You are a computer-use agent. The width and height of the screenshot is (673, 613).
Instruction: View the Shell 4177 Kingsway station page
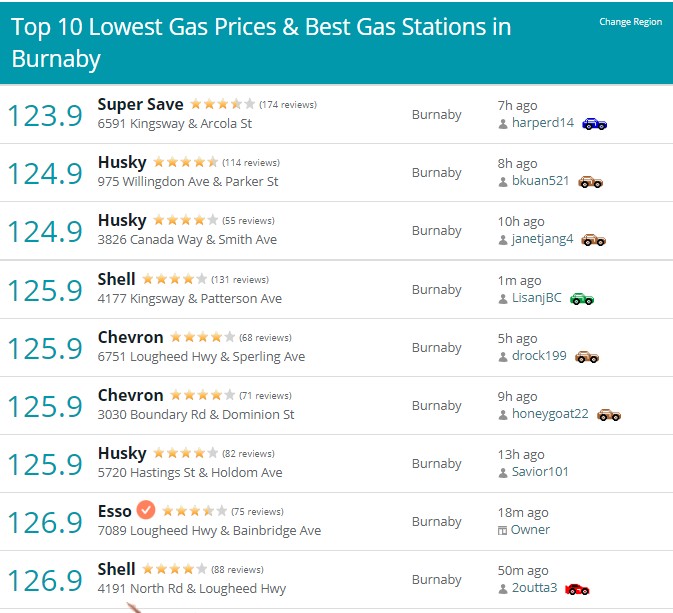[x=116, y=279]
